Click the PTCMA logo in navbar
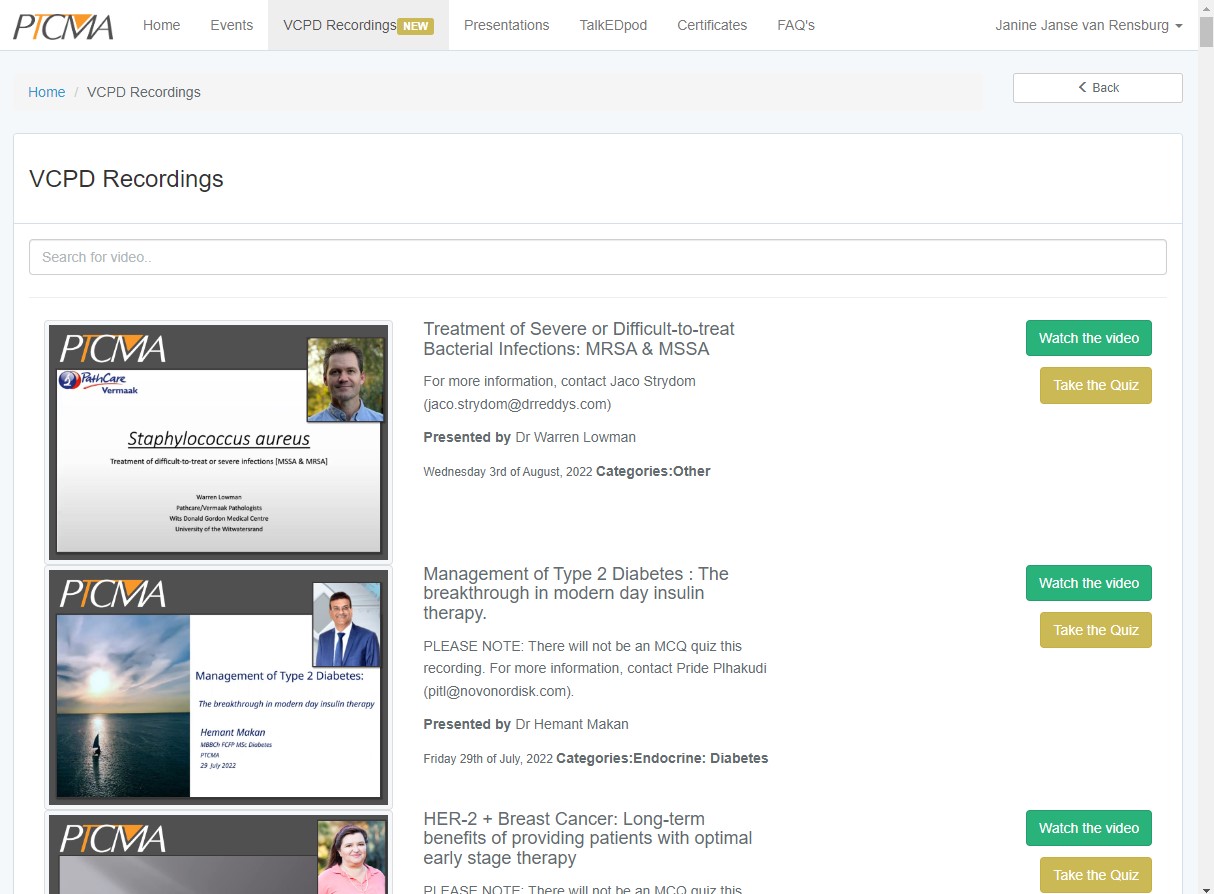 coord(63,25)
